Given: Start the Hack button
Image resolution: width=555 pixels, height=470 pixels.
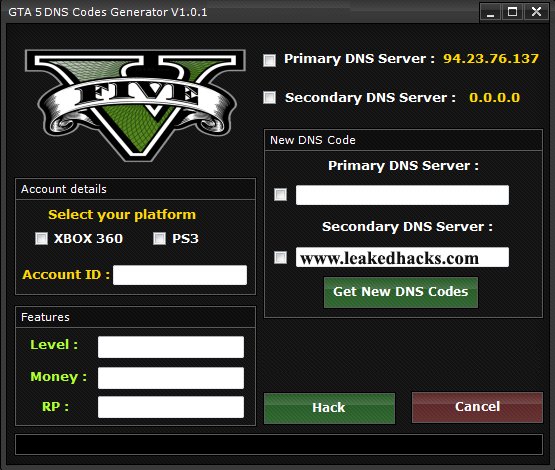Looking at the screenshot, I should click(329, 408).
